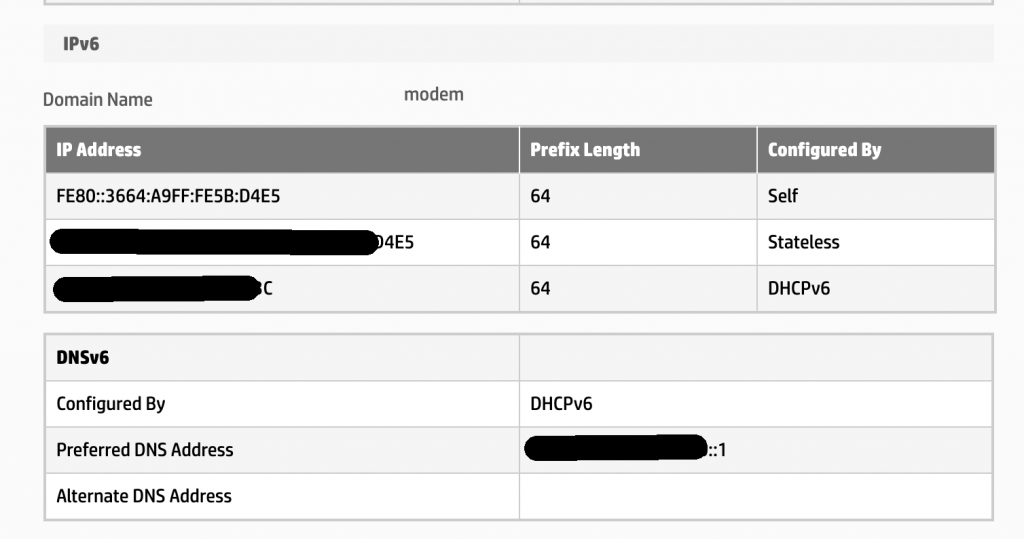The image size is (1024, 539).
Task: Select the FE80::3664:A9FF:FE5B:D4E5 address
Action: point(168,196)
